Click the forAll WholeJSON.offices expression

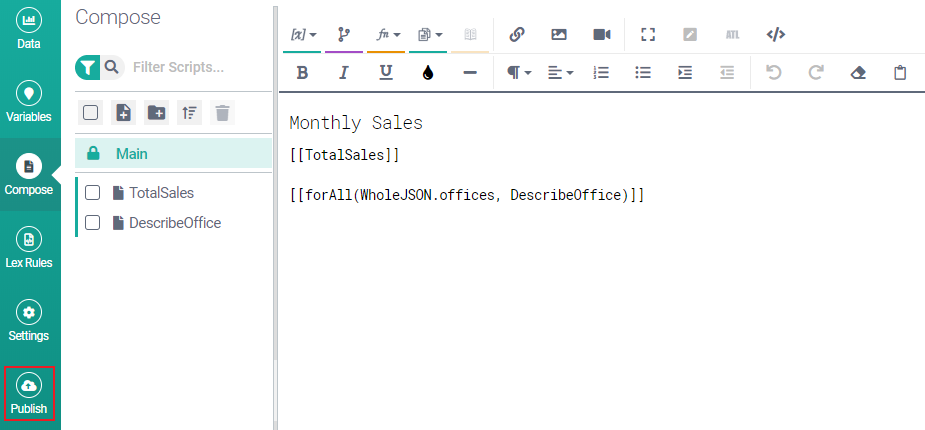pyautogui.click(x=467, y=195)
